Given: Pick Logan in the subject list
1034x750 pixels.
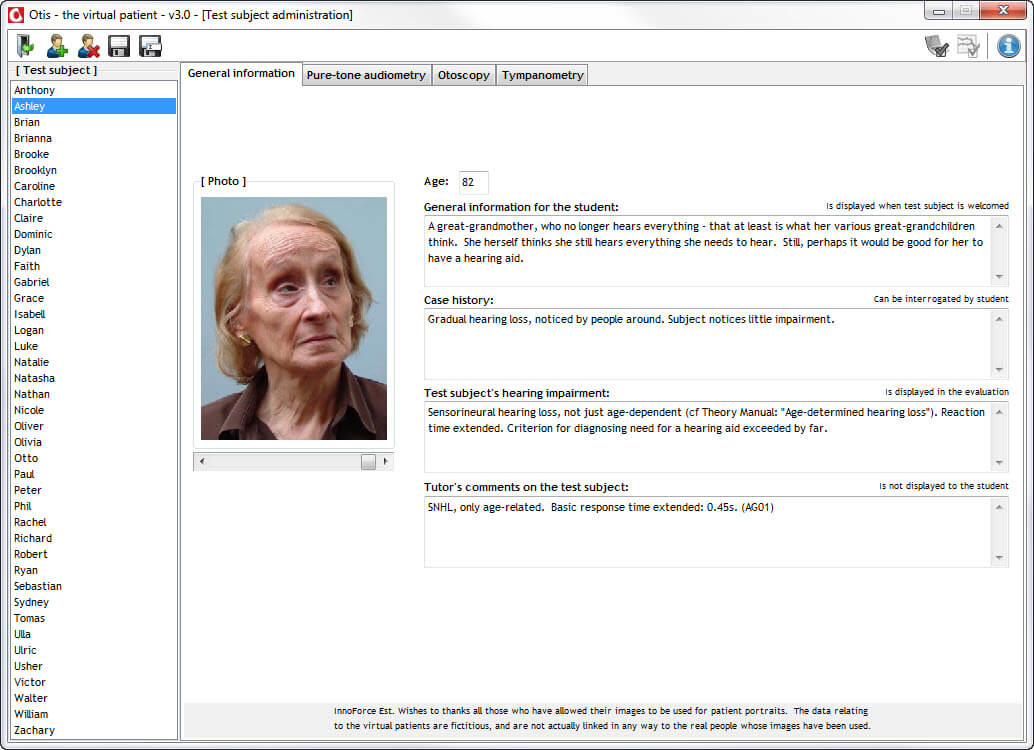Looking at the screenshot, I should 94,330.
